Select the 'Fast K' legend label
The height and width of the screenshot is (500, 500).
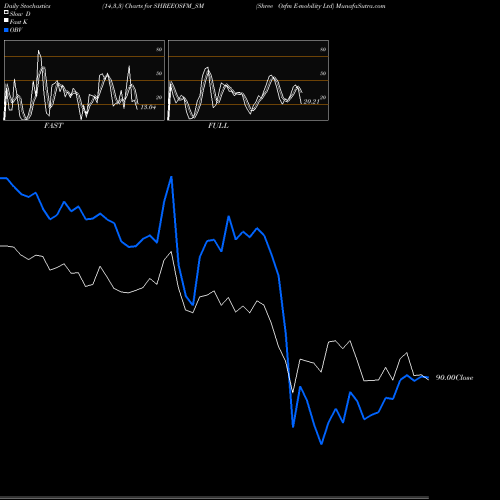pyautogui.click(x=19, y=22)
